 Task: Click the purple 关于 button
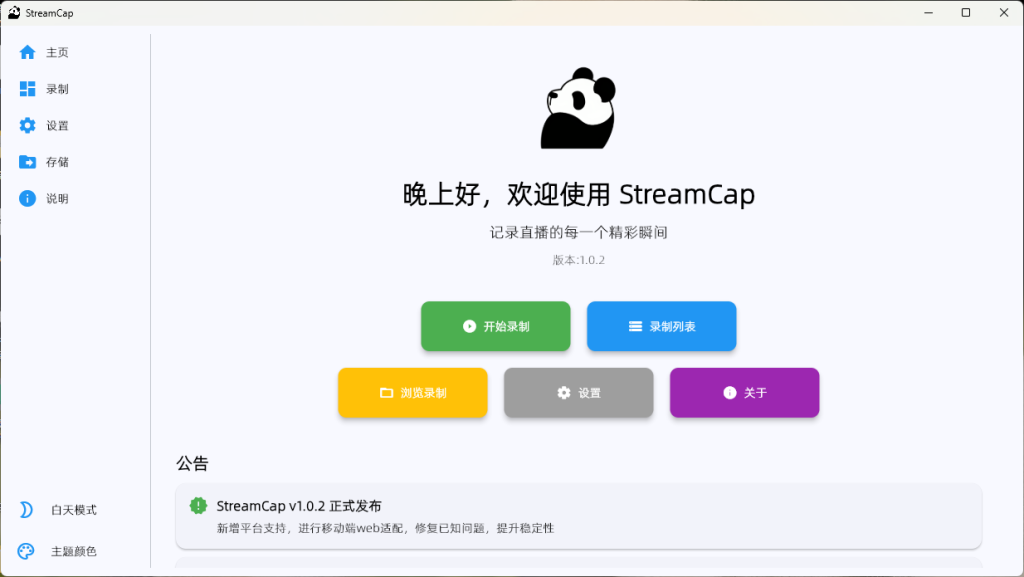[x=744, y=392]
